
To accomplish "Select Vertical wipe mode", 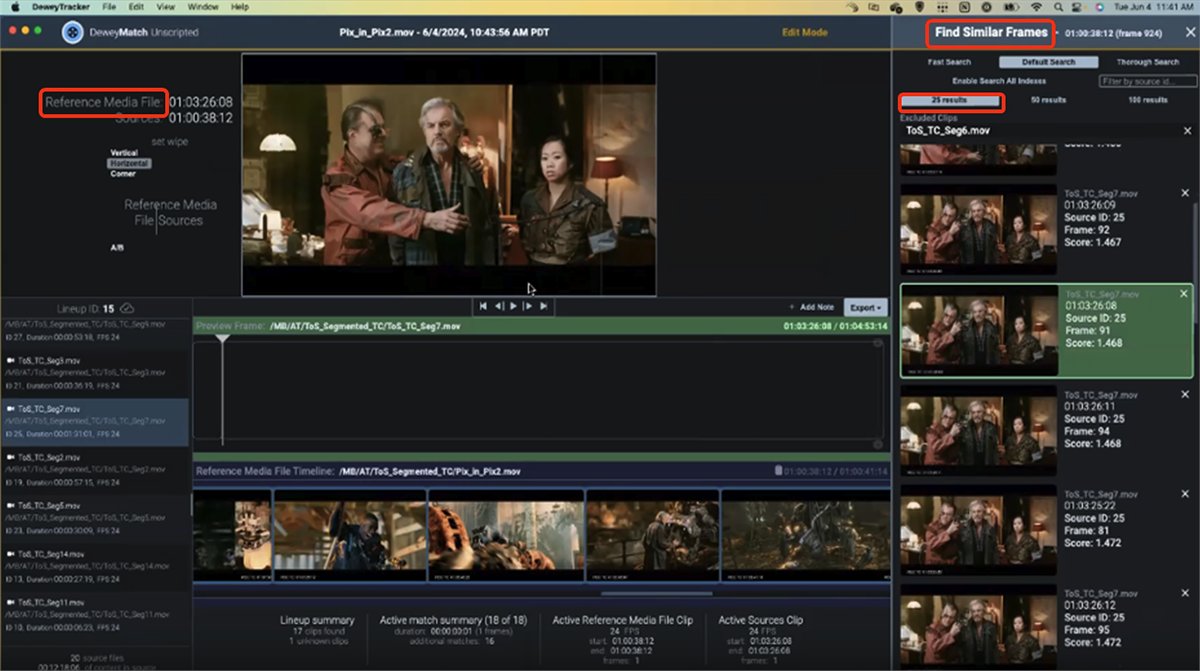I will coord(124,153).
